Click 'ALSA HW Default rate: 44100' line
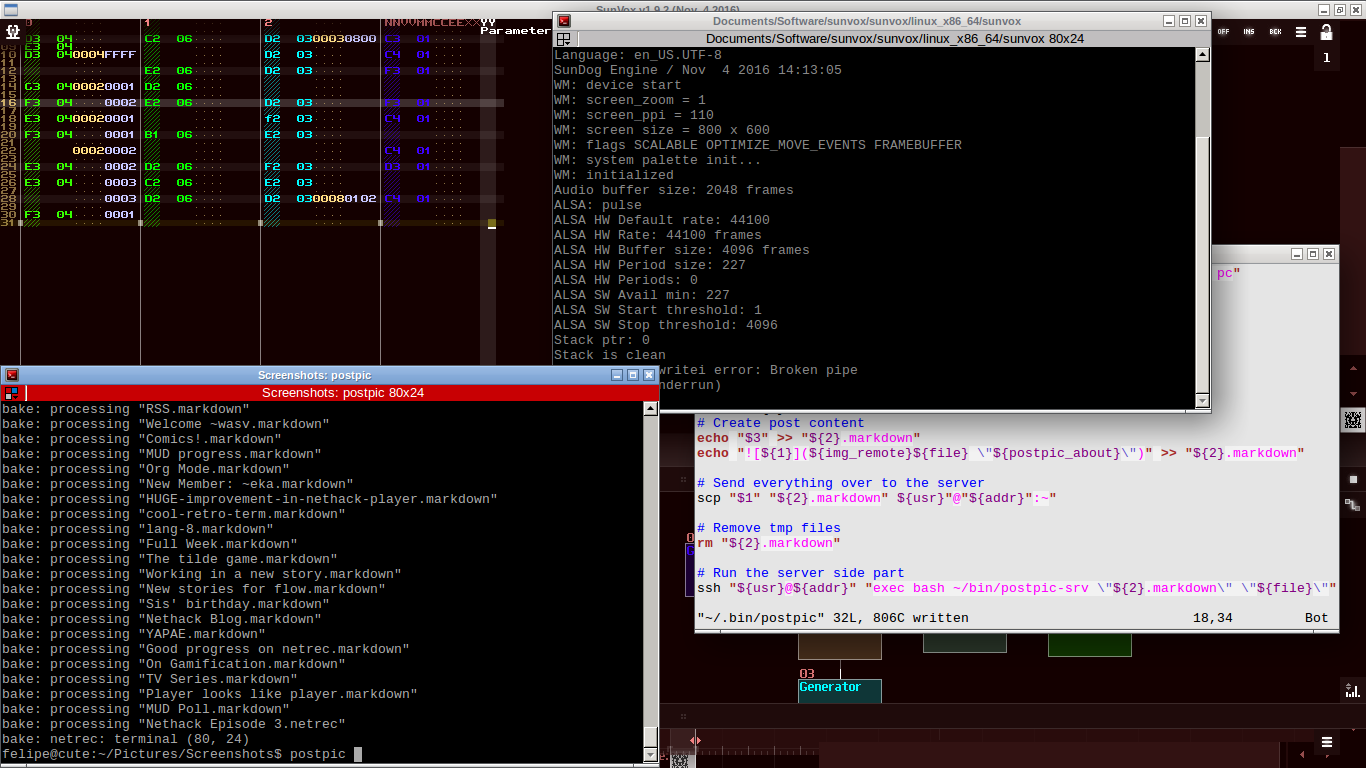This screenshot has width=1366, height=768. point(662,220)
